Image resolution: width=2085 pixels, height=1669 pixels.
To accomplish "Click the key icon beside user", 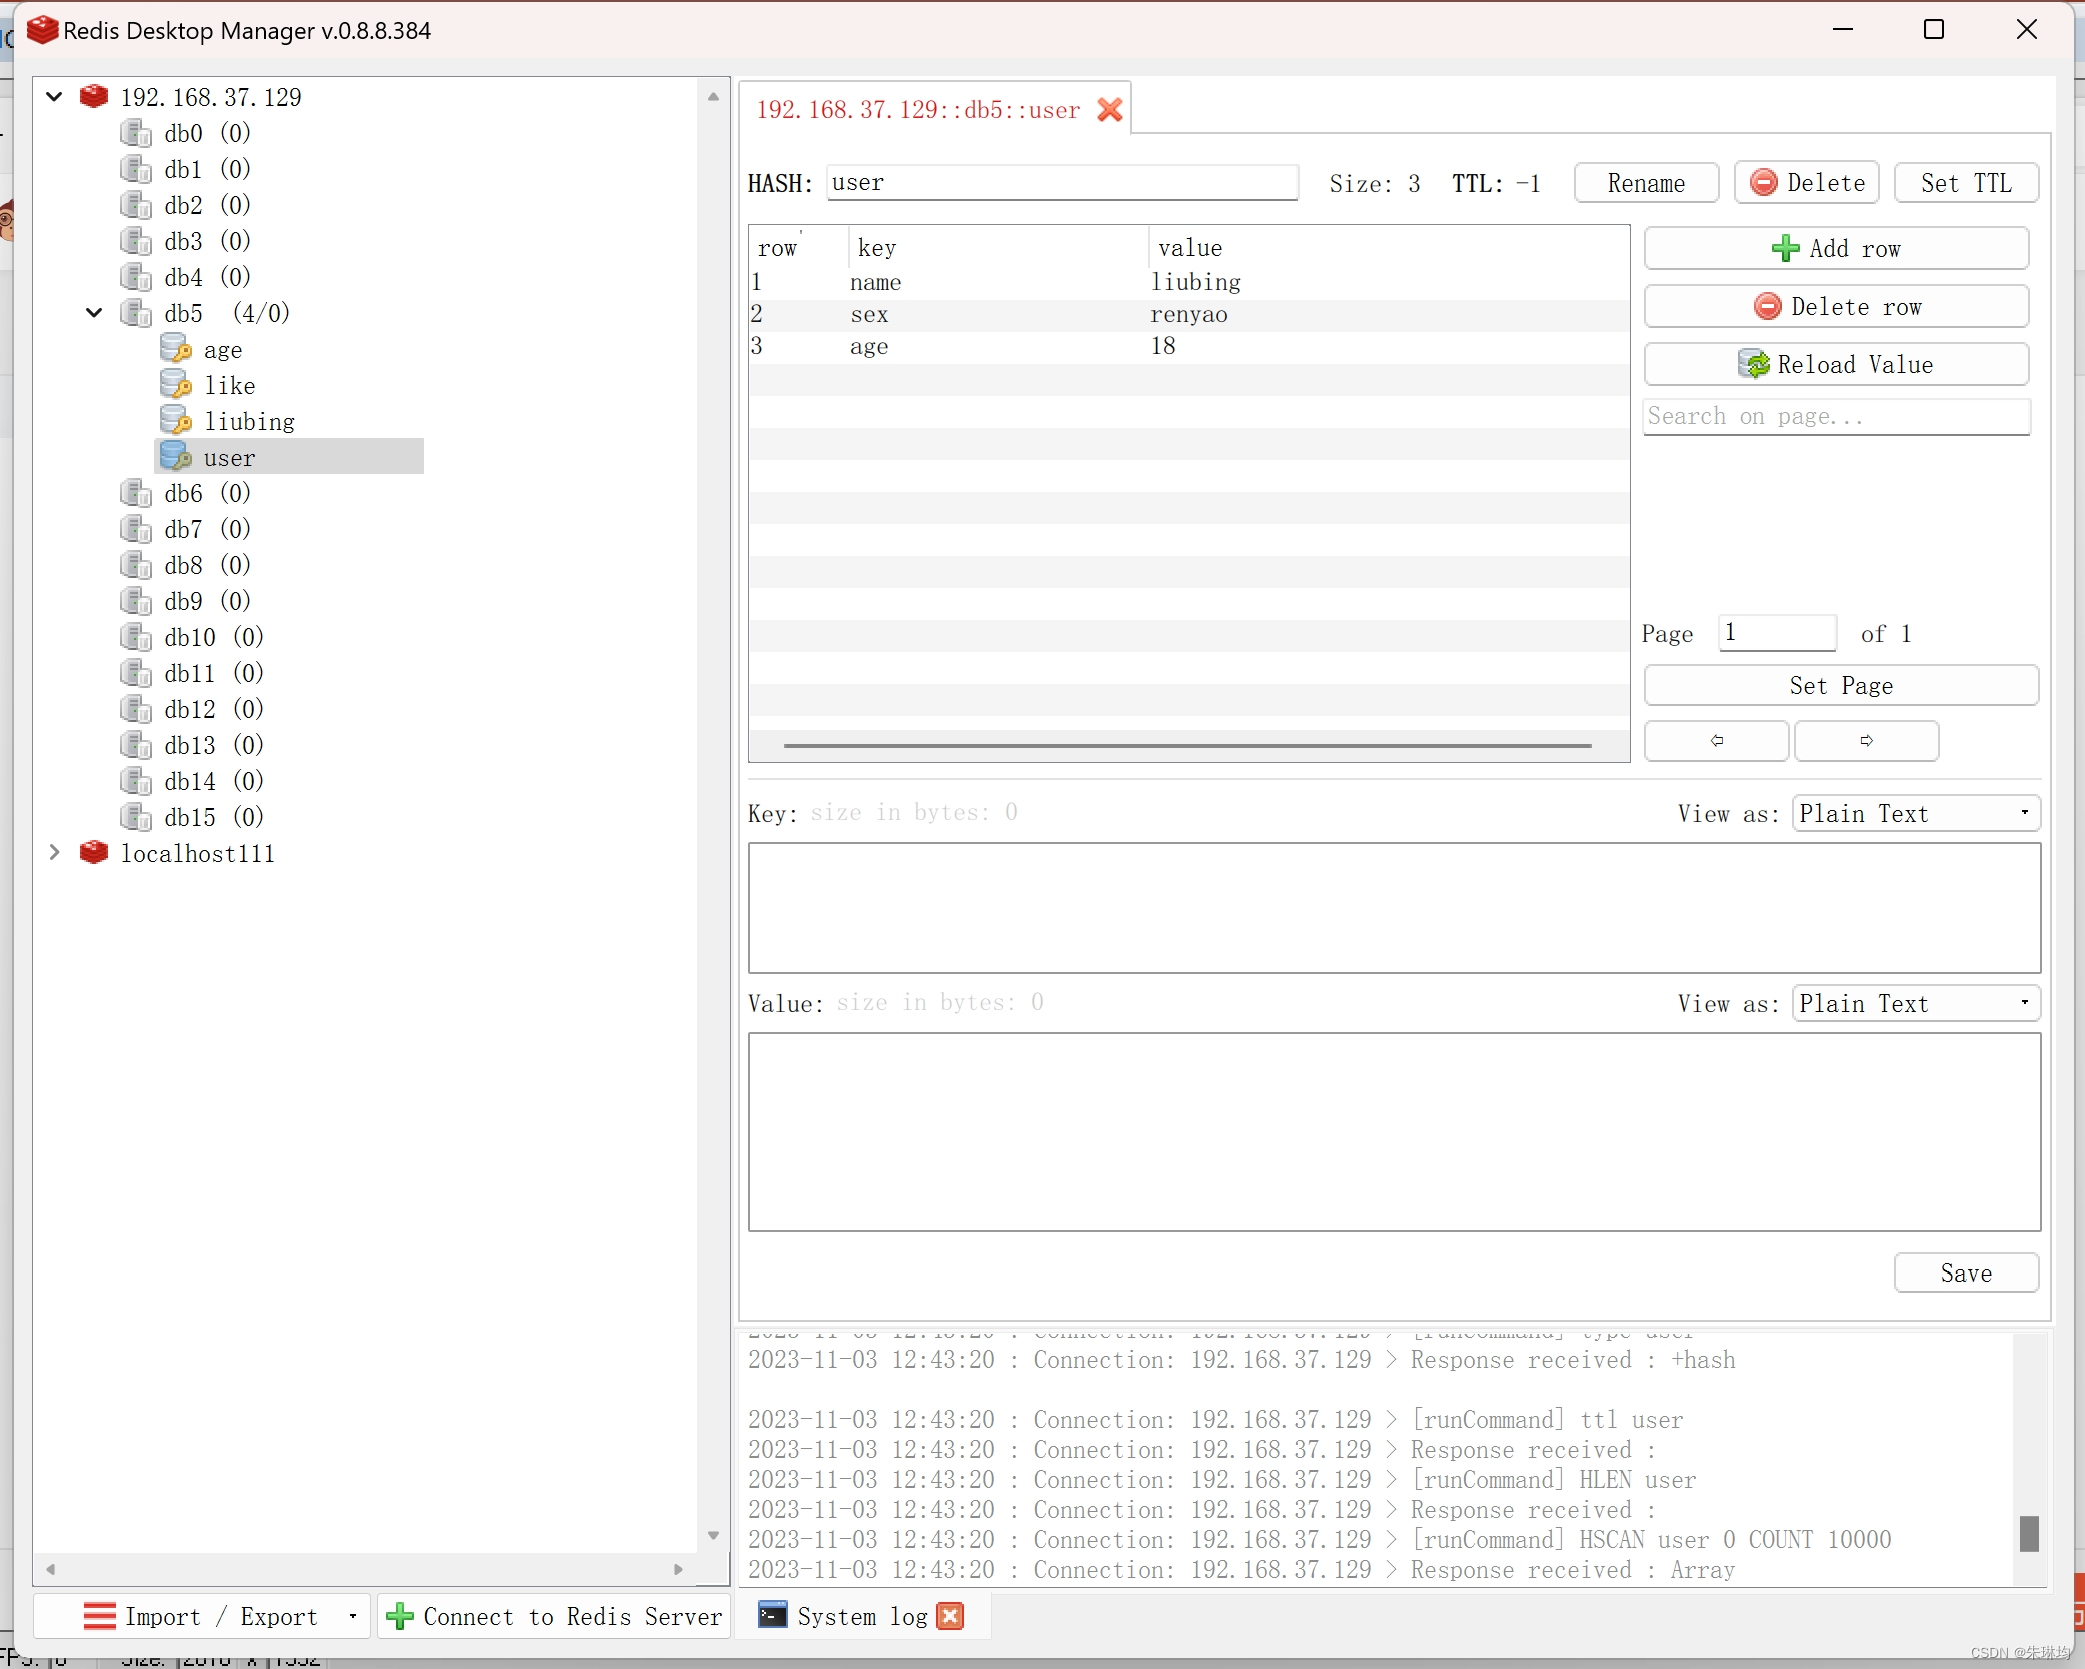I will pos(176,457).
